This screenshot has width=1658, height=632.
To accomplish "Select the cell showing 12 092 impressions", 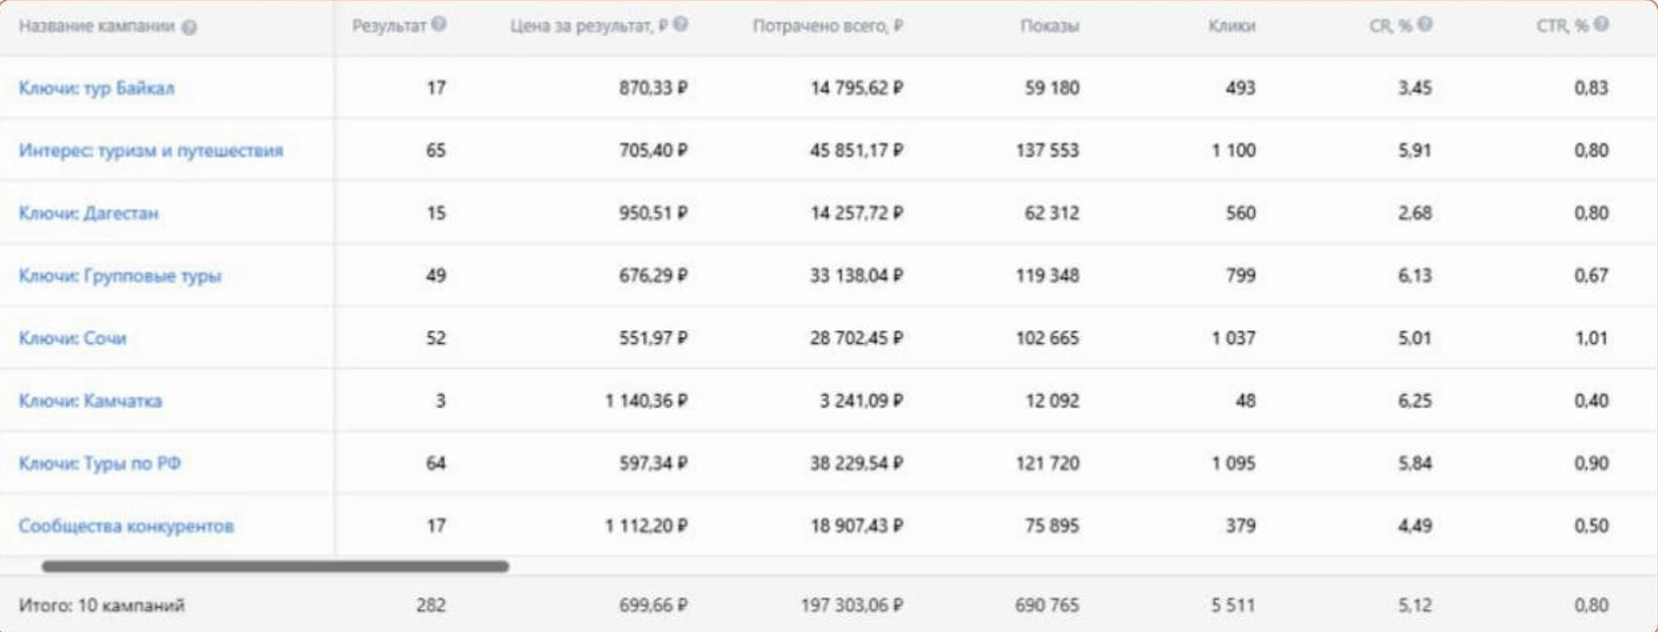I will [1052, 401].
